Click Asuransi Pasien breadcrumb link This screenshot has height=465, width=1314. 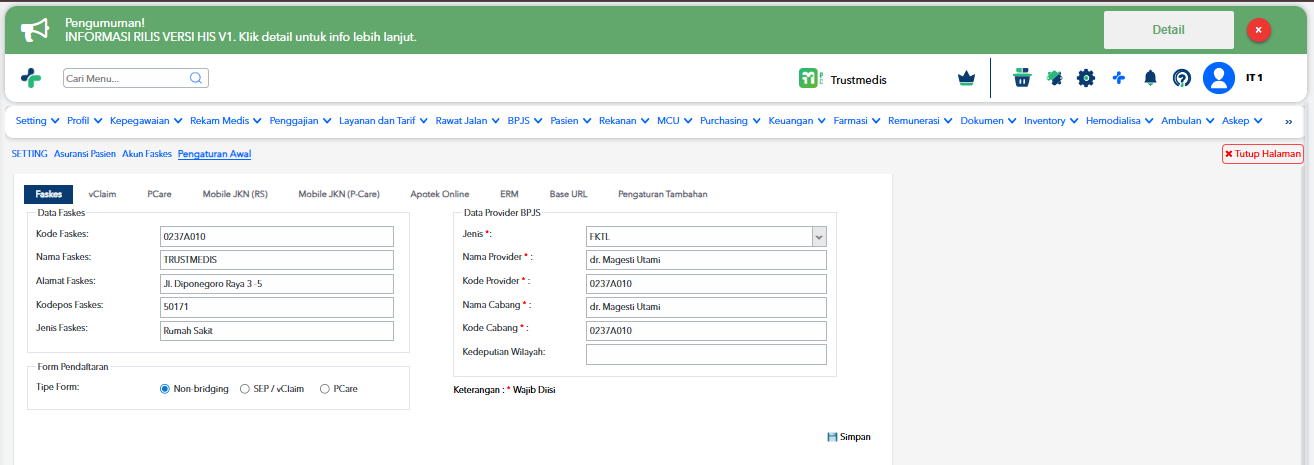click(x=84, y=154)
